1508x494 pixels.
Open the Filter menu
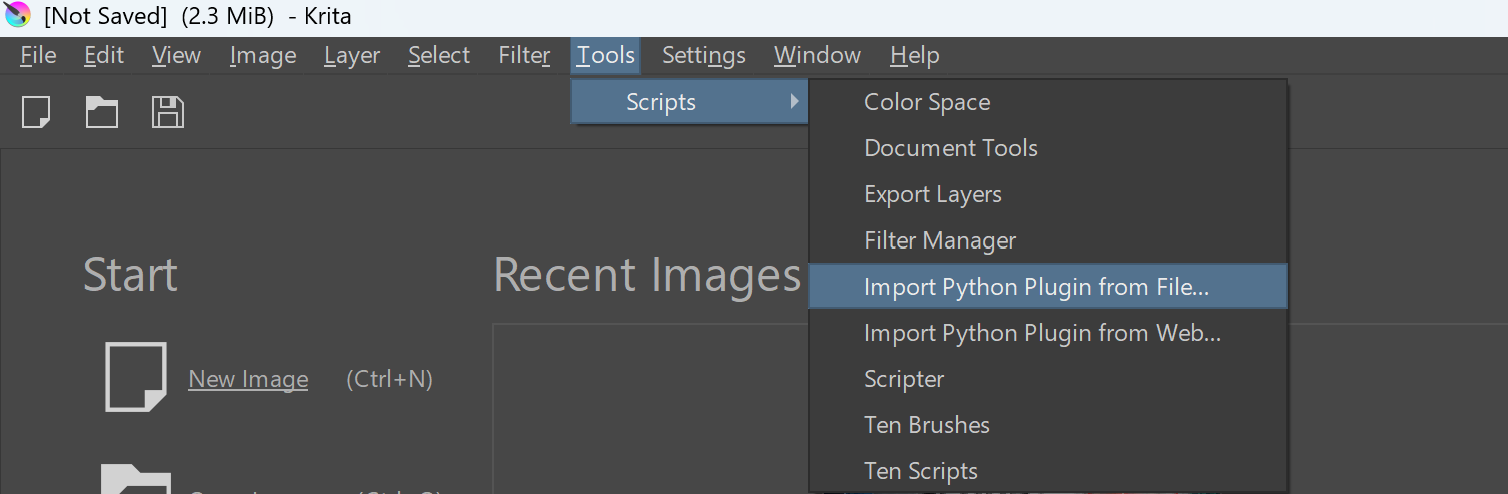point(524,55)
